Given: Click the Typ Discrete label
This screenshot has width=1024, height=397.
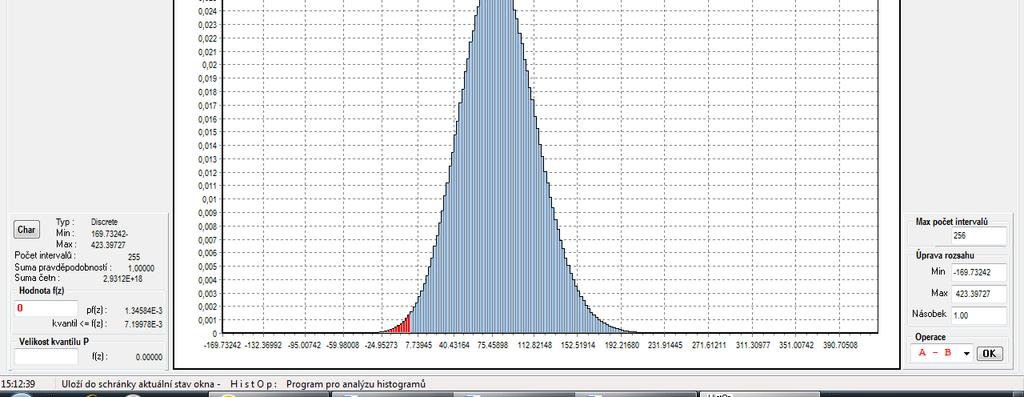Looking at the screenshot, I should [104, 222].
